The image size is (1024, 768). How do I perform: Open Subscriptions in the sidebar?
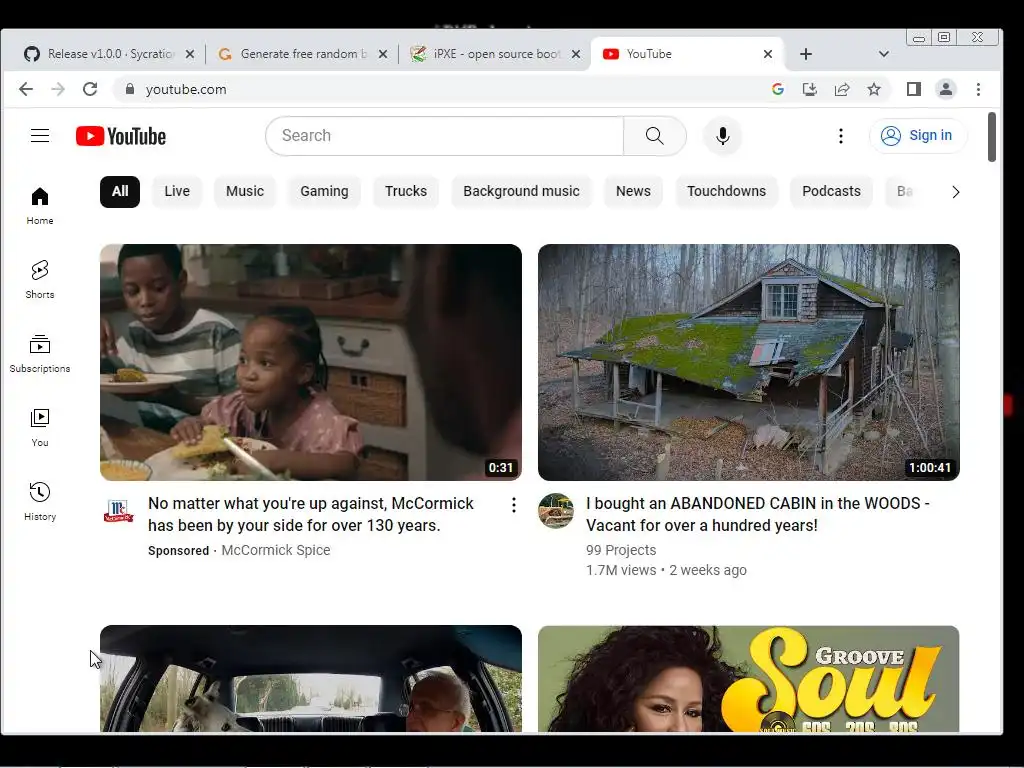(40, 354)
